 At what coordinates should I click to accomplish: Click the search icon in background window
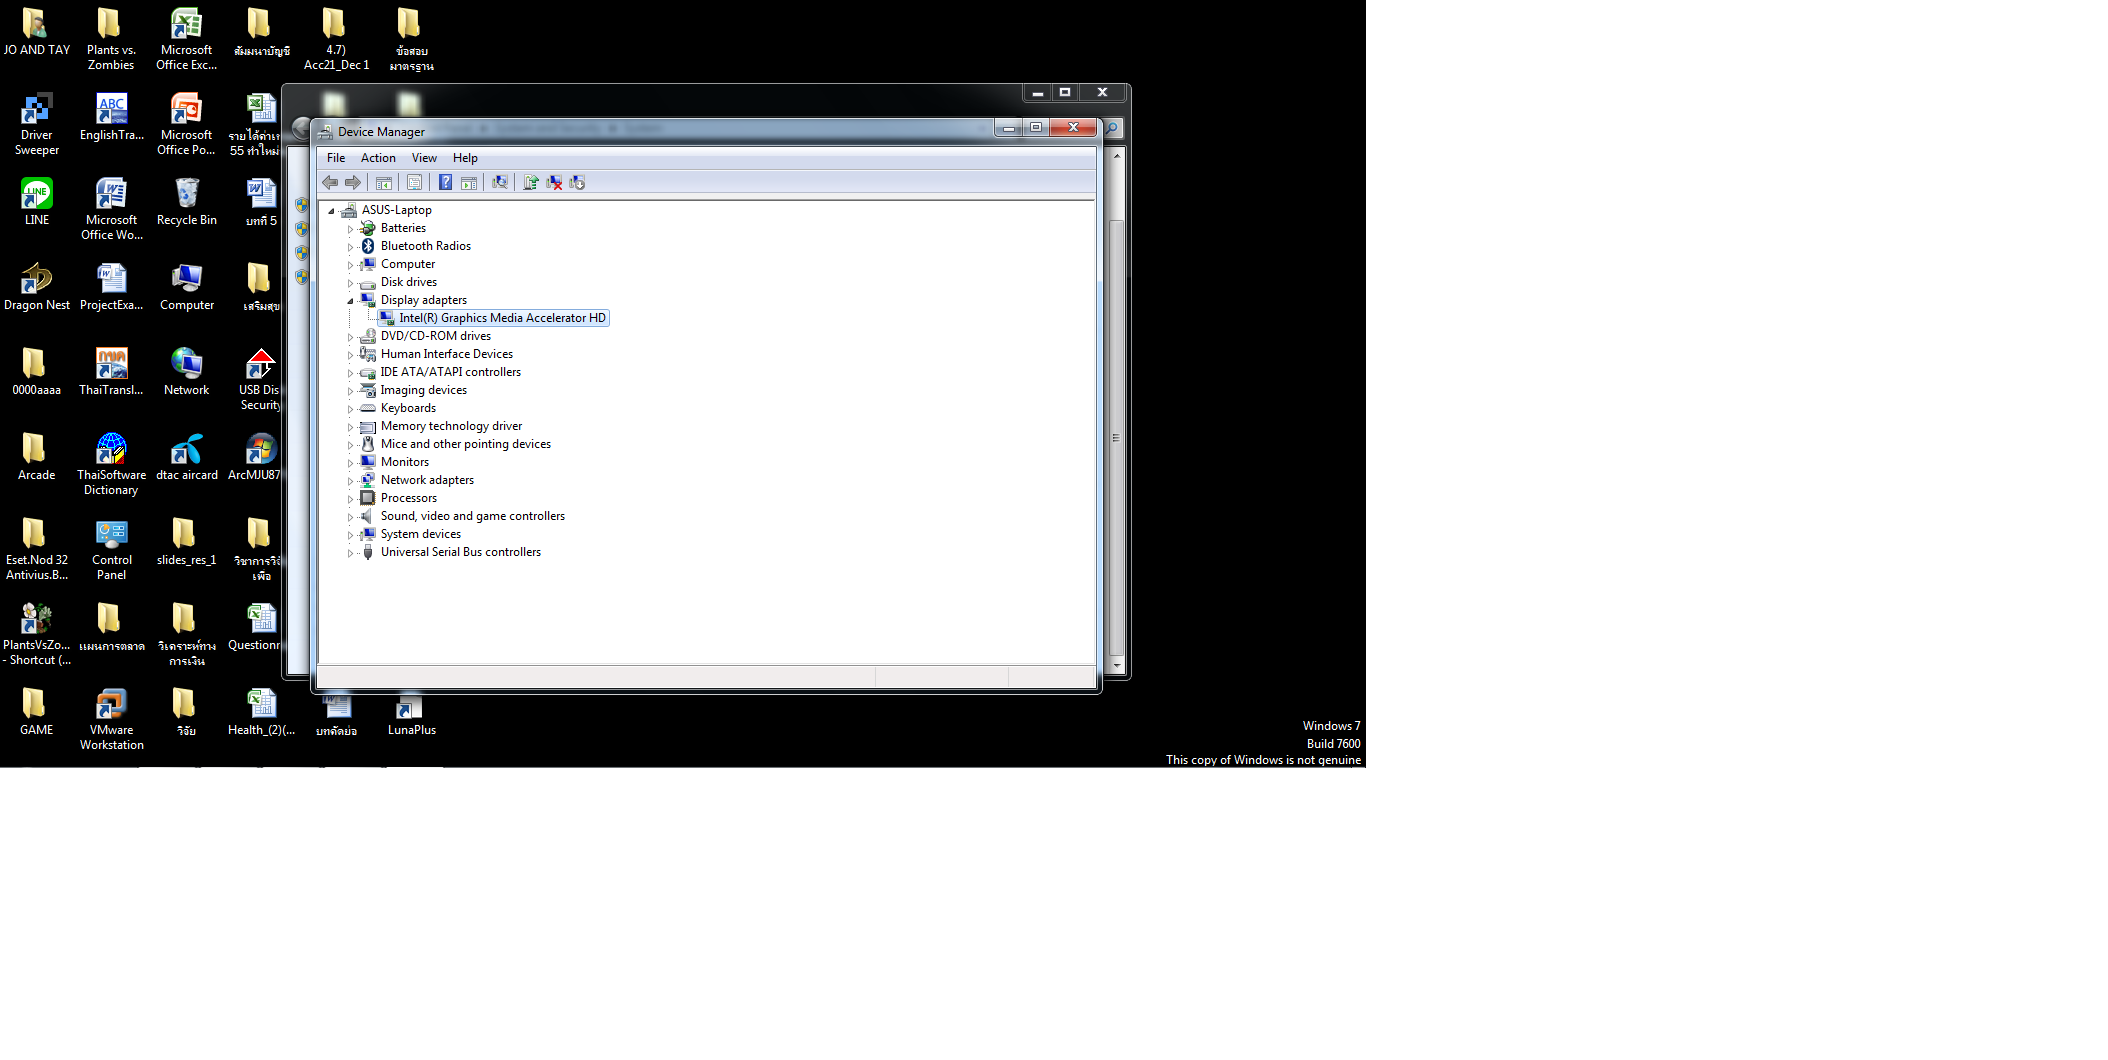[1112, 128]
